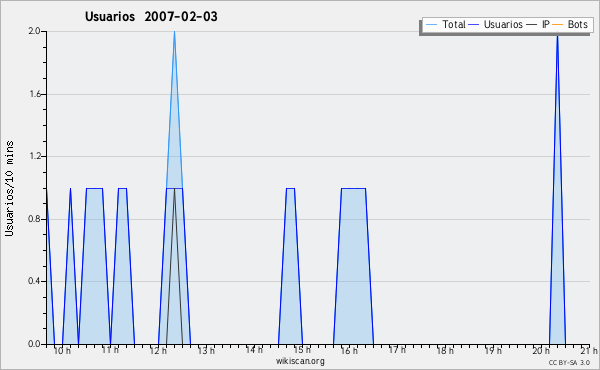Click the "14 h" x-axis label
Screen dimensions: 600x370
click(x=254, y=350)
